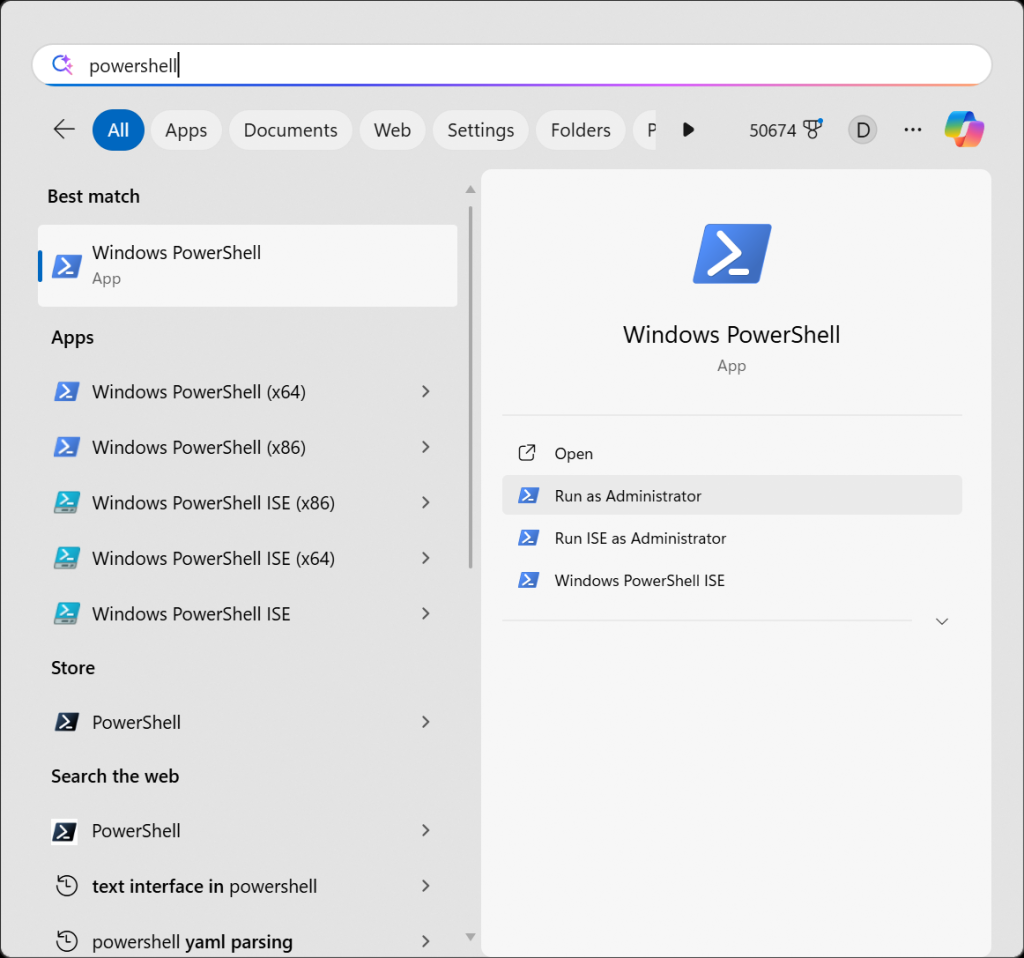The width and height of the screenshot is (1024, 958).
Task: Expand Windows PowerShell ISE (x64) chevron
Action: coord(426,558)
